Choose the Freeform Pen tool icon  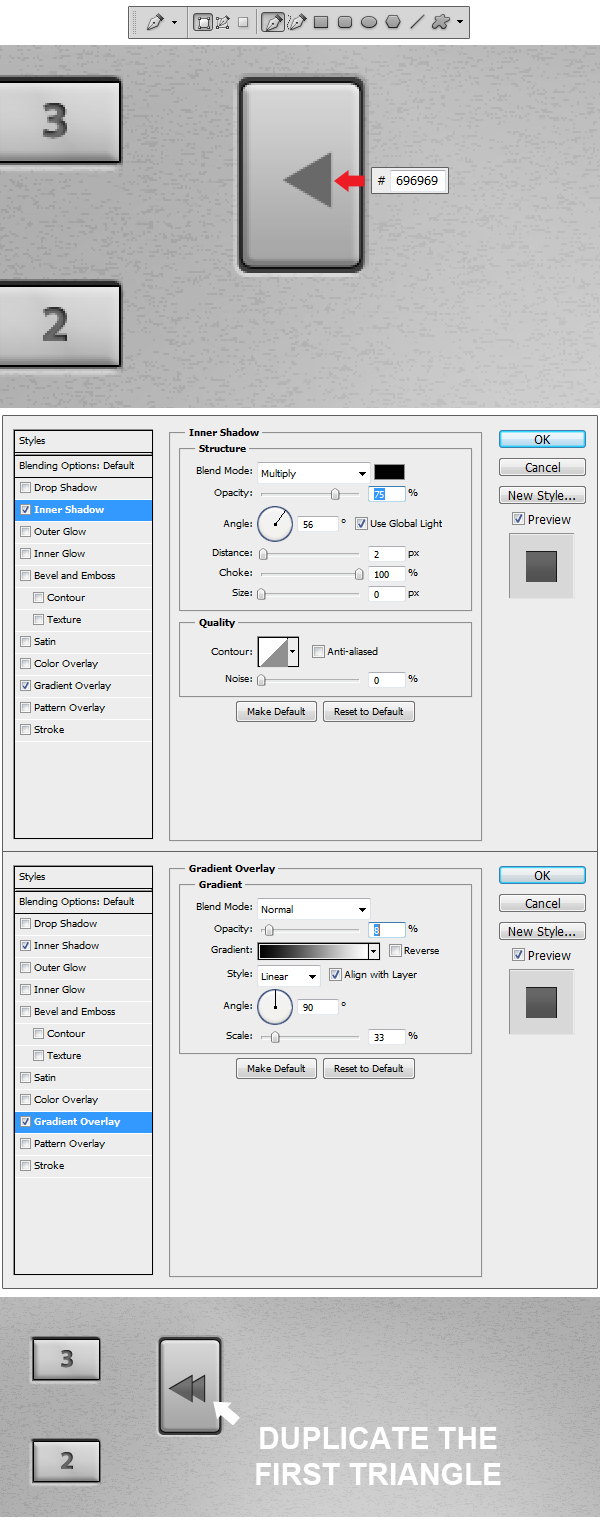tap(296, 22)
